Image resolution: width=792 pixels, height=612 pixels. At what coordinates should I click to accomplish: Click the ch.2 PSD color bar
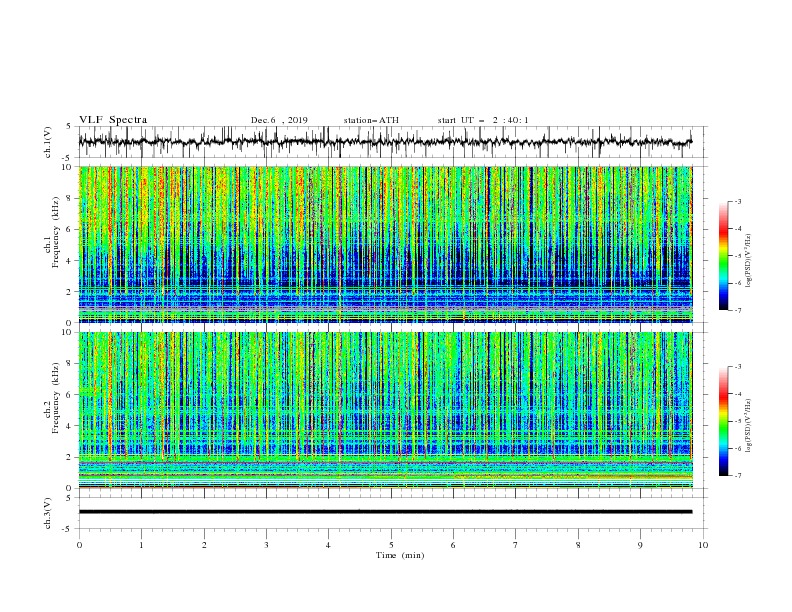723,421
